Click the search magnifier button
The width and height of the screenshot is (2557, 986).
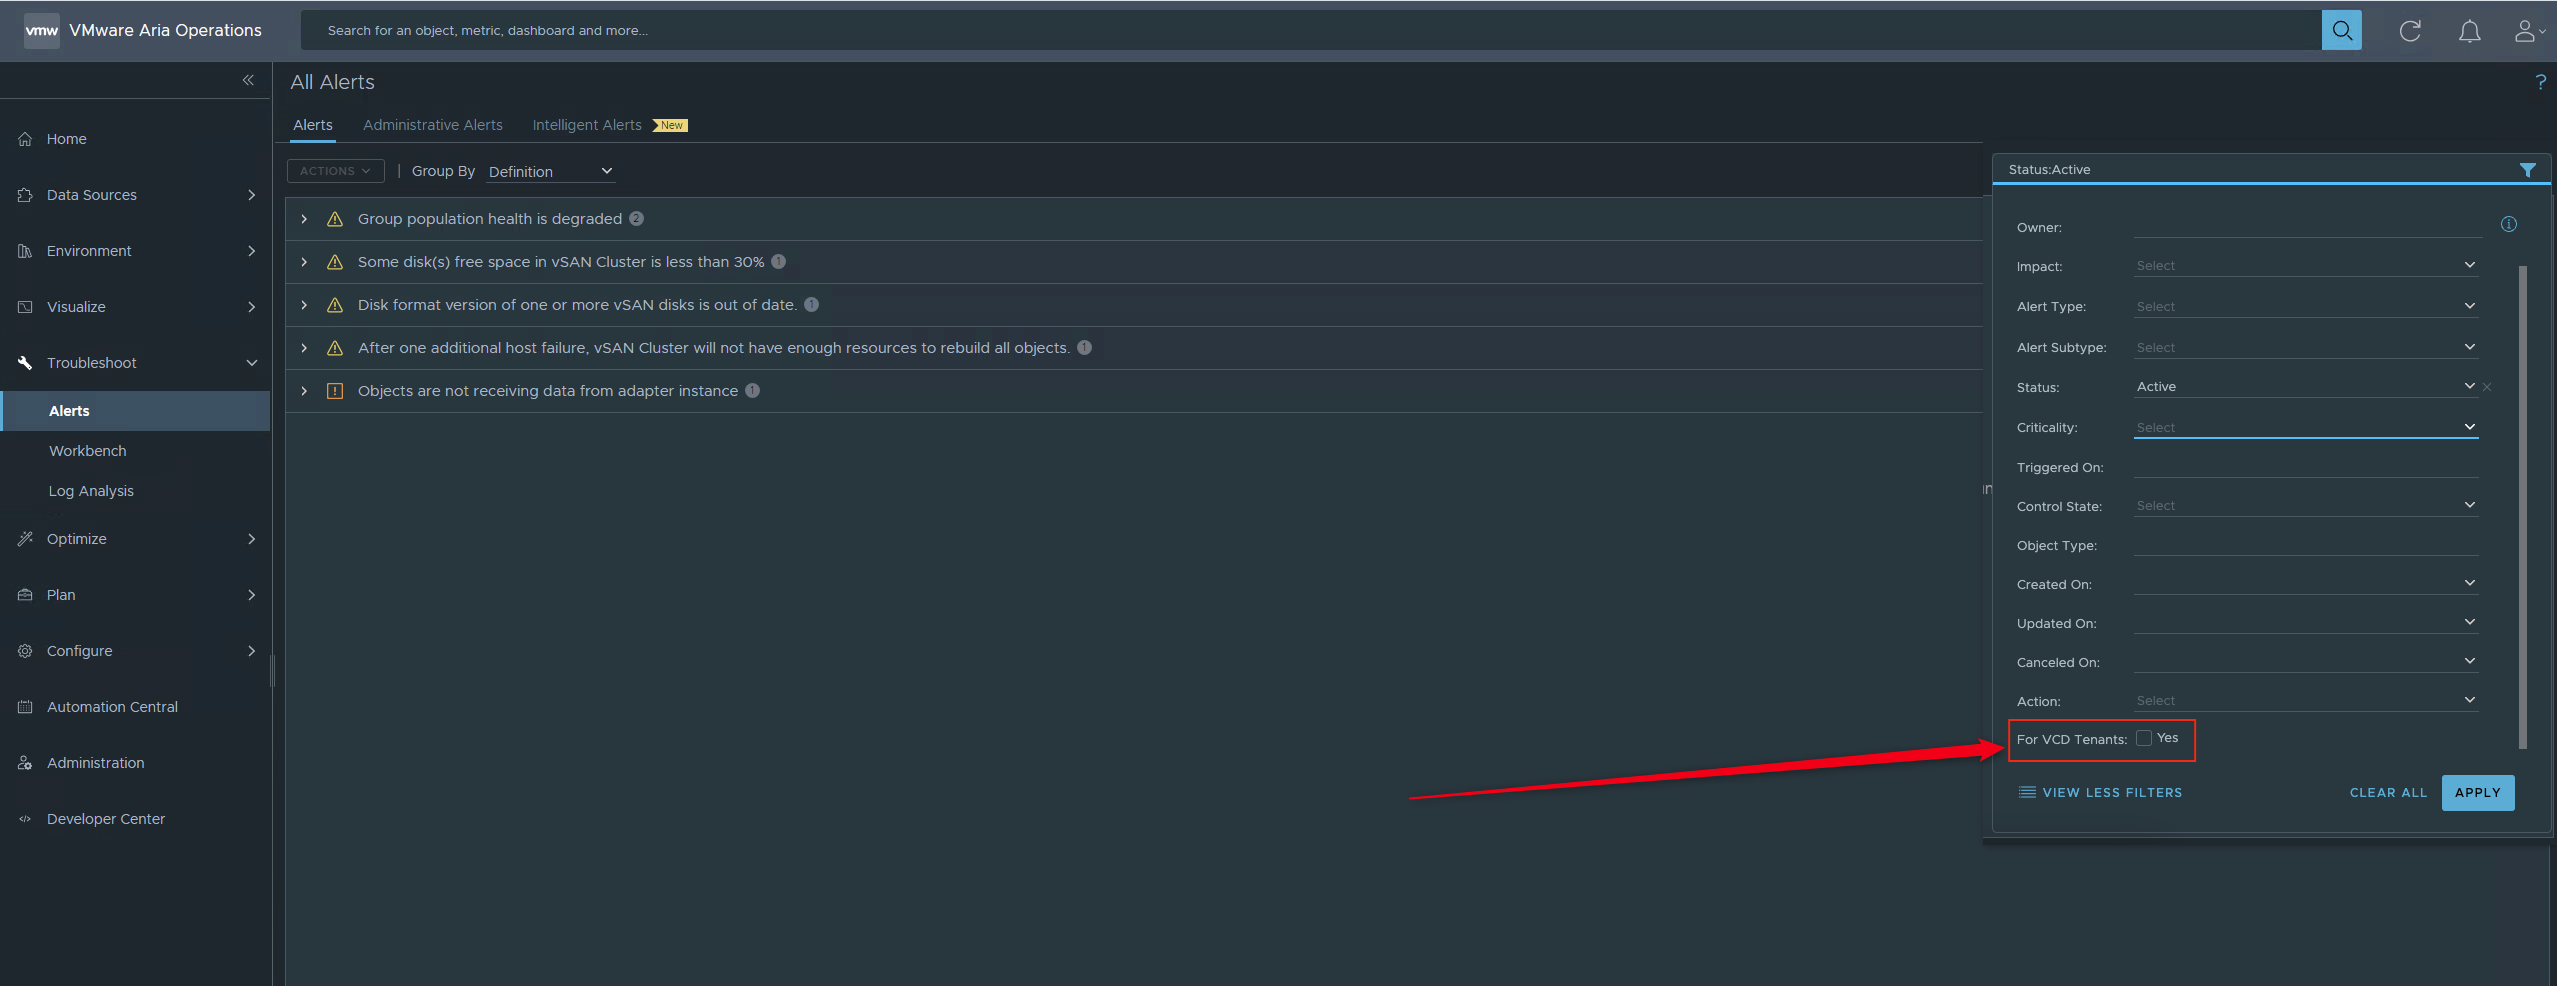2341,30
